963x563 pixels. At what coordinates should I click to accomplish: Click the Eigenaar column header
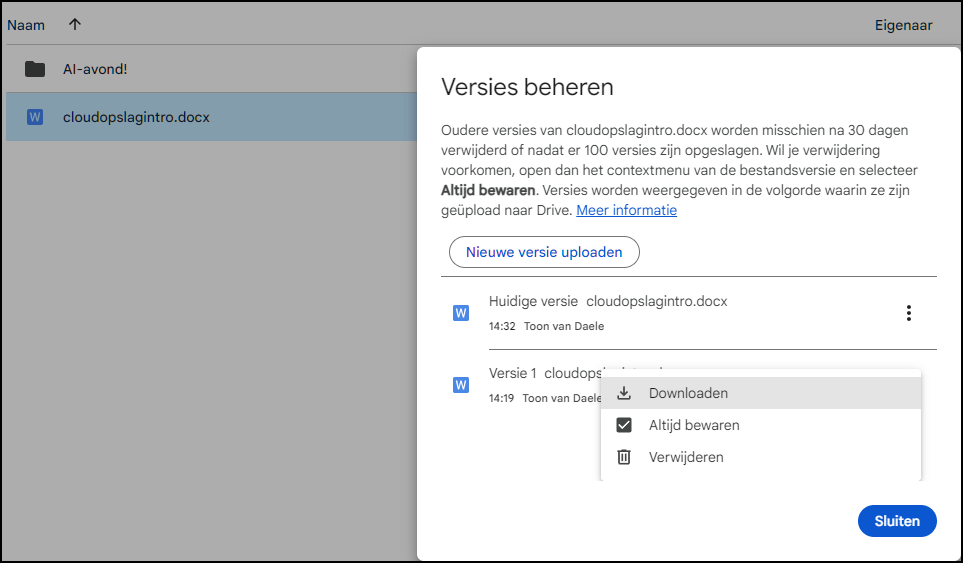903,25
